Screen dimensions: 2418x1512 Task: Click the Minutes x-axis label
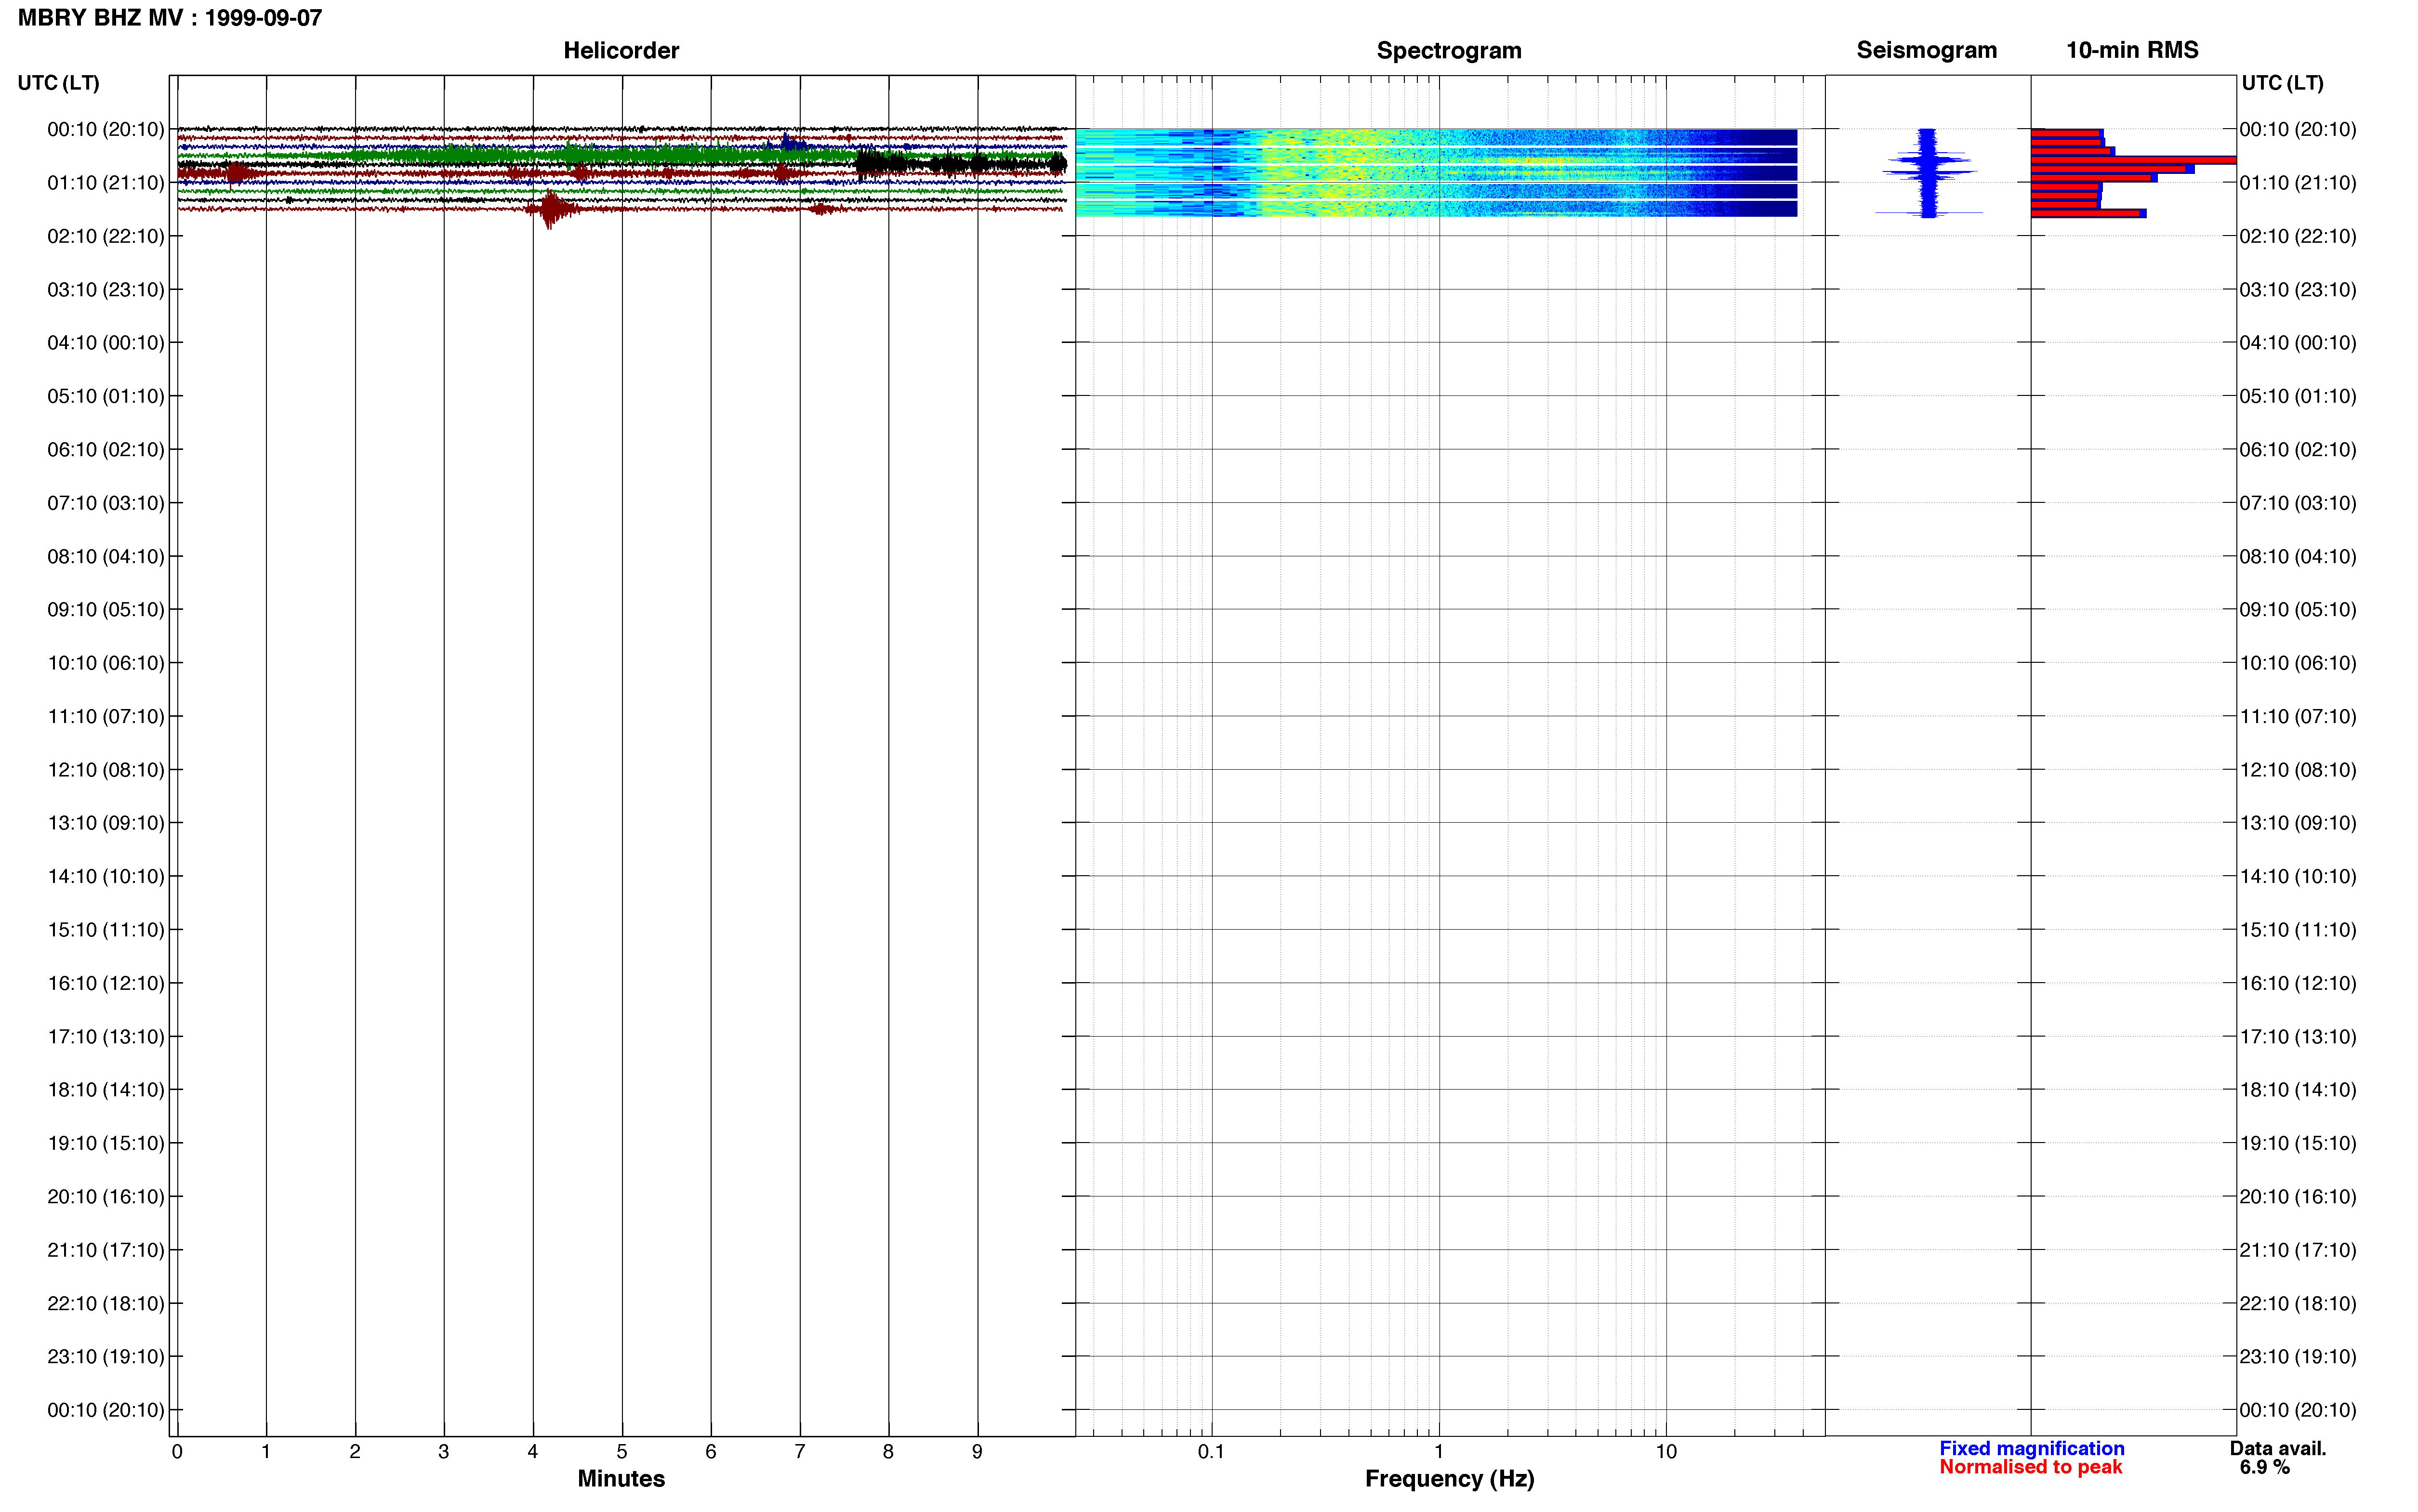[621, 1478]
